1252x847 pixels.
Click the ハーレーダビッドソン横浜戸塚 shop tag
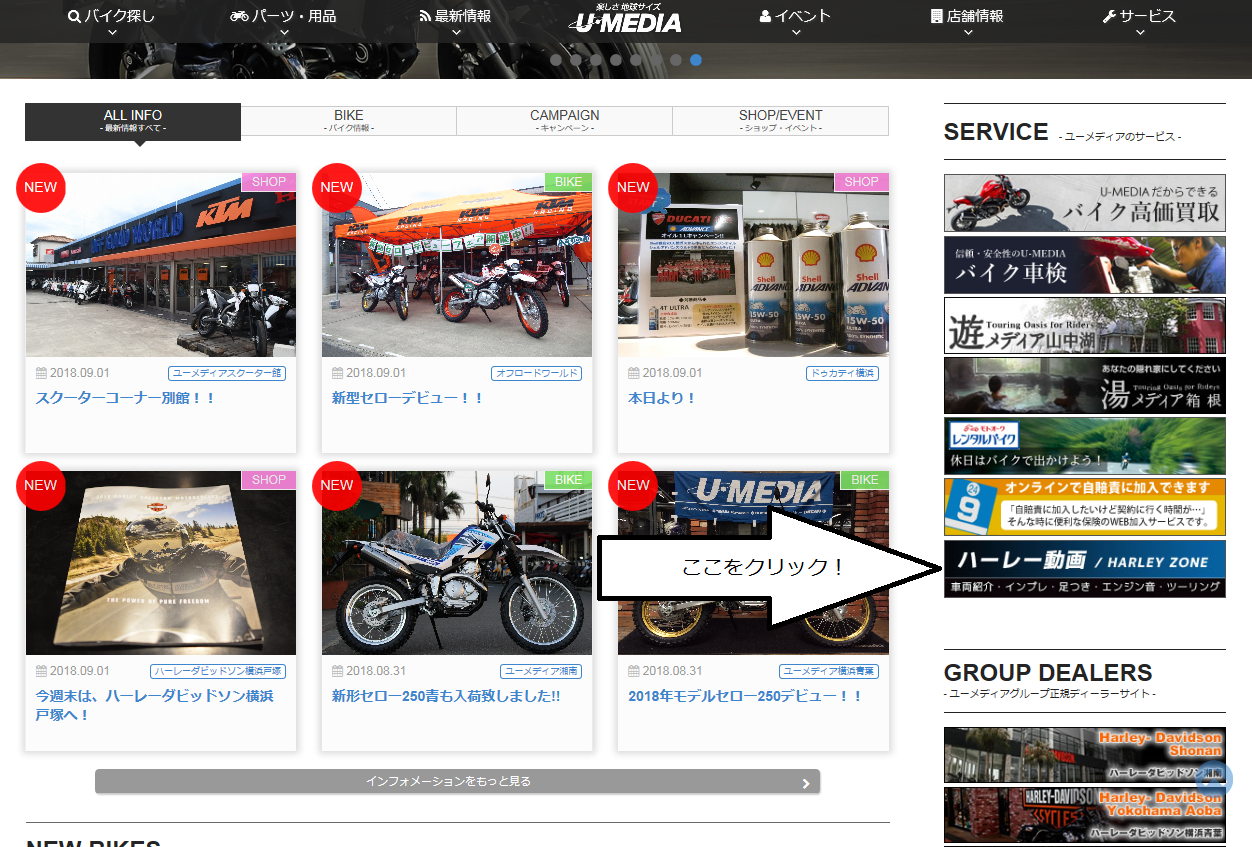(x=218, y=671)
